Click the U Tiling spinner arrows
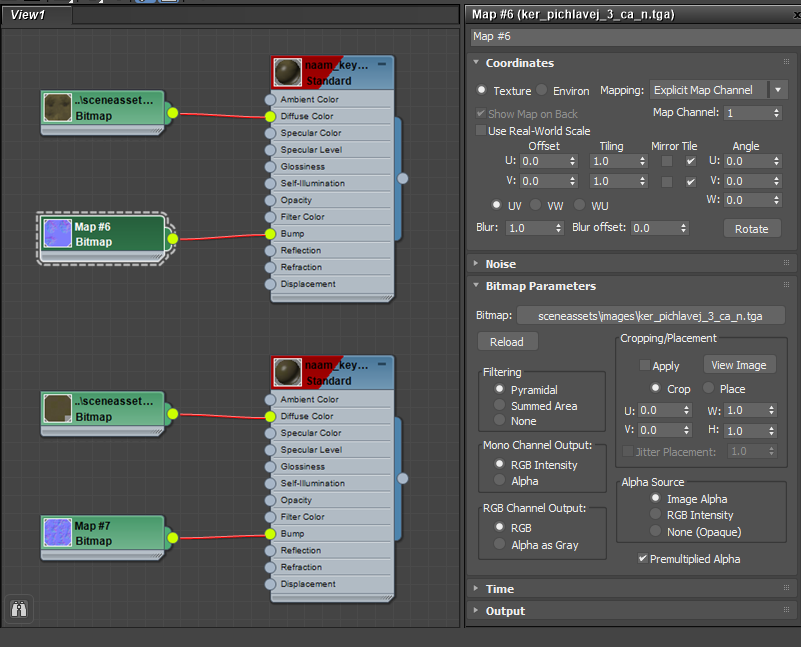Image resolution: width=801 pixels, height=647 pixels. click(x=642, y=161)
